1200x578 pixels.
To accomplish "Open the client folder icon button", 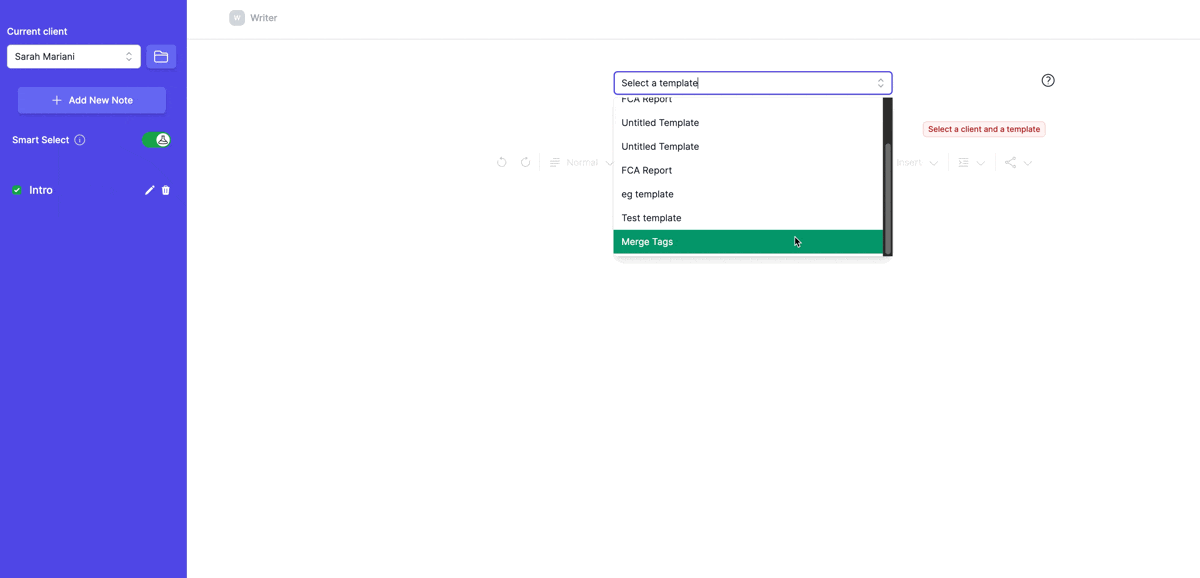I will [161, 57].
